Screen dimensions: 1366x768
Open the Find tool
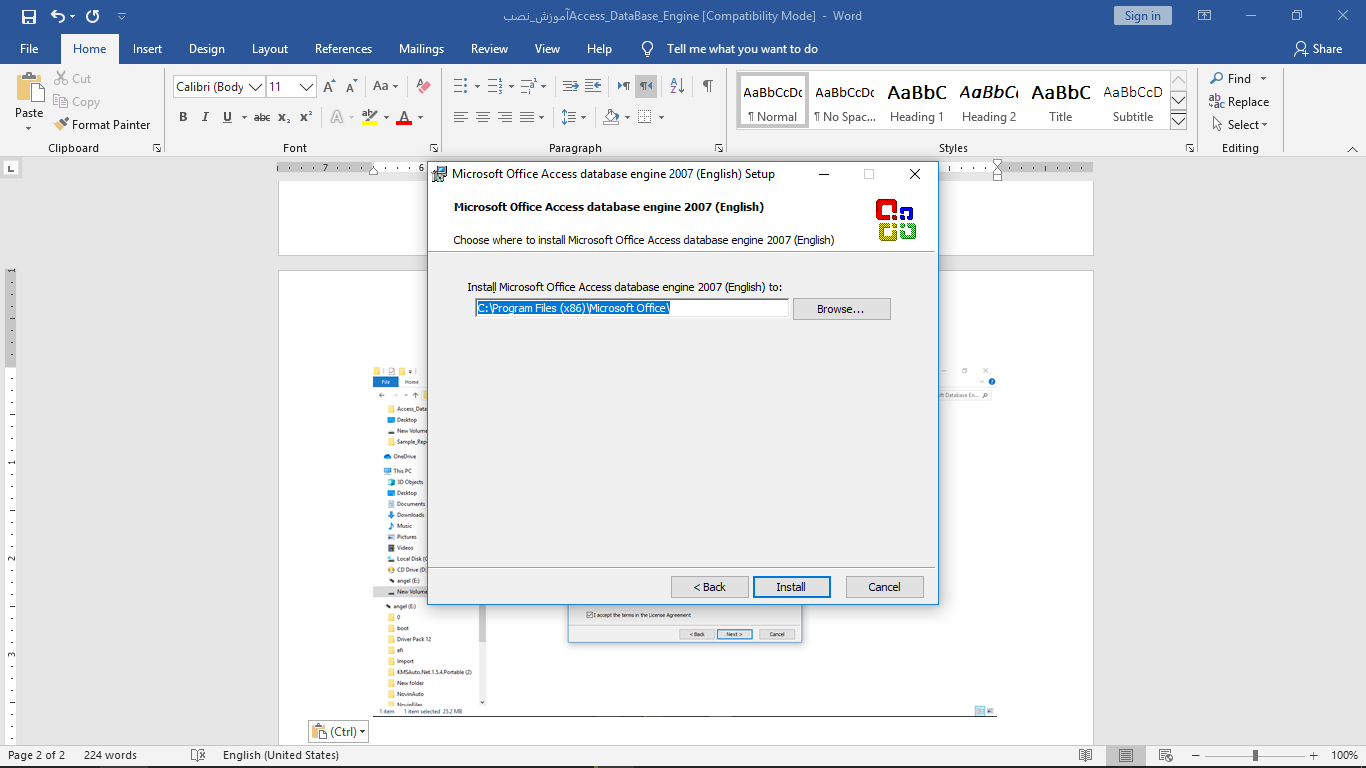pos(1237,78)
